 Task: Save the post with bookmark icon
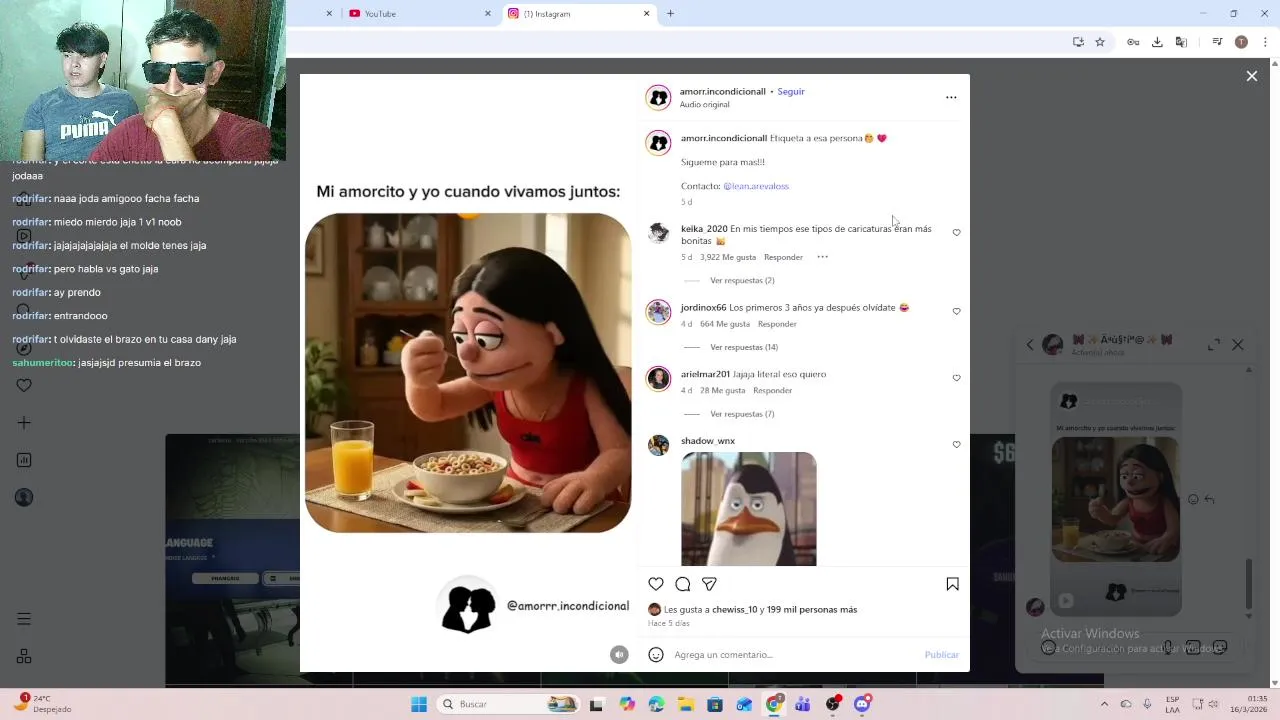pyautogui.click(x=952, y=584)
